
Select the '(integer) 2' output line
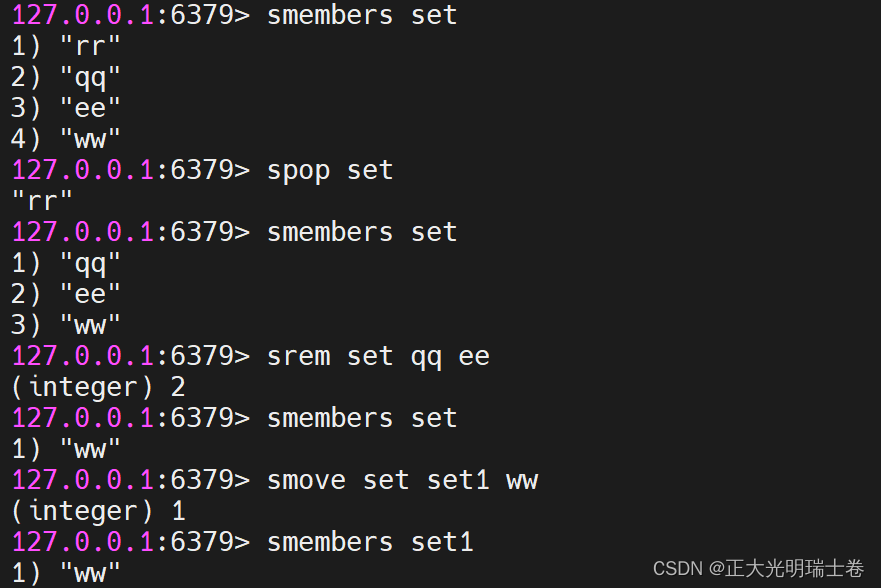pos(98,387)
